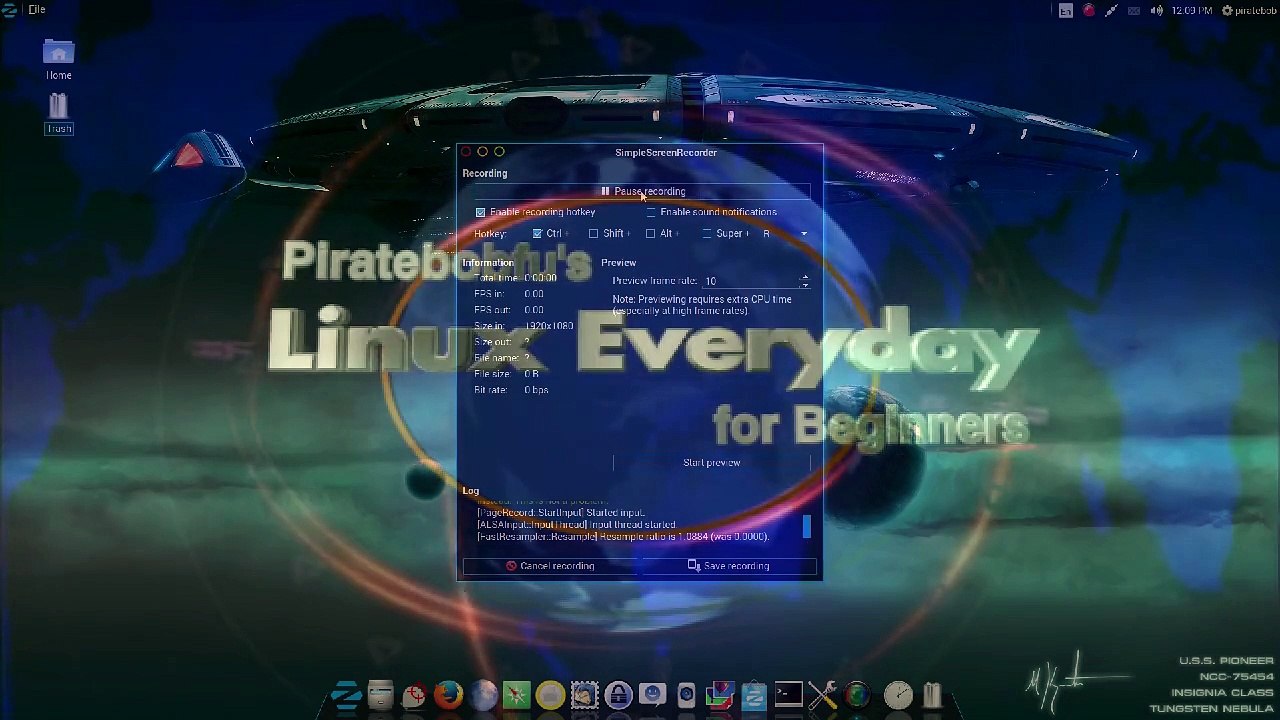Open the hotkey letter R dropdown
The image size is (1280, 720).
point(784,233)
